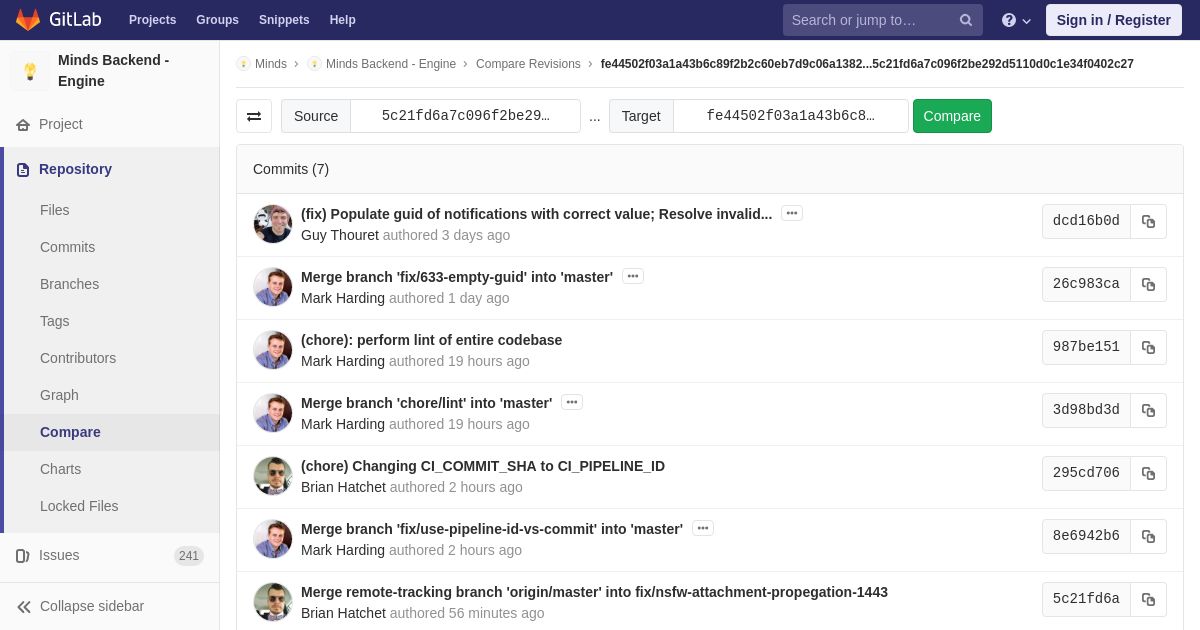Screen dimensions: 1200x630
Task: Expand commit description for Populate guid commit
Action: pos(792,213)
